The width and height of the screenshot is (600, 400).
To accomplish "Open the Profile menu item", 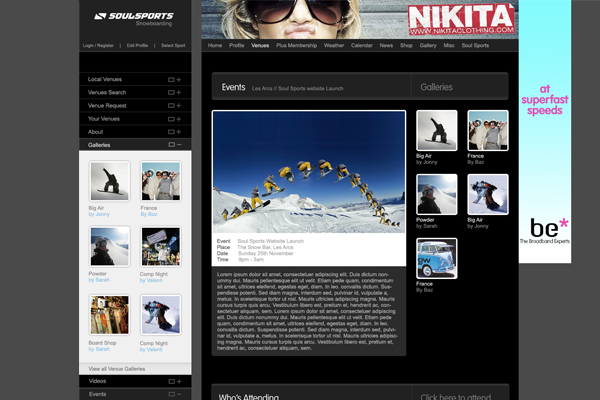I will click(x=236, y=46).
